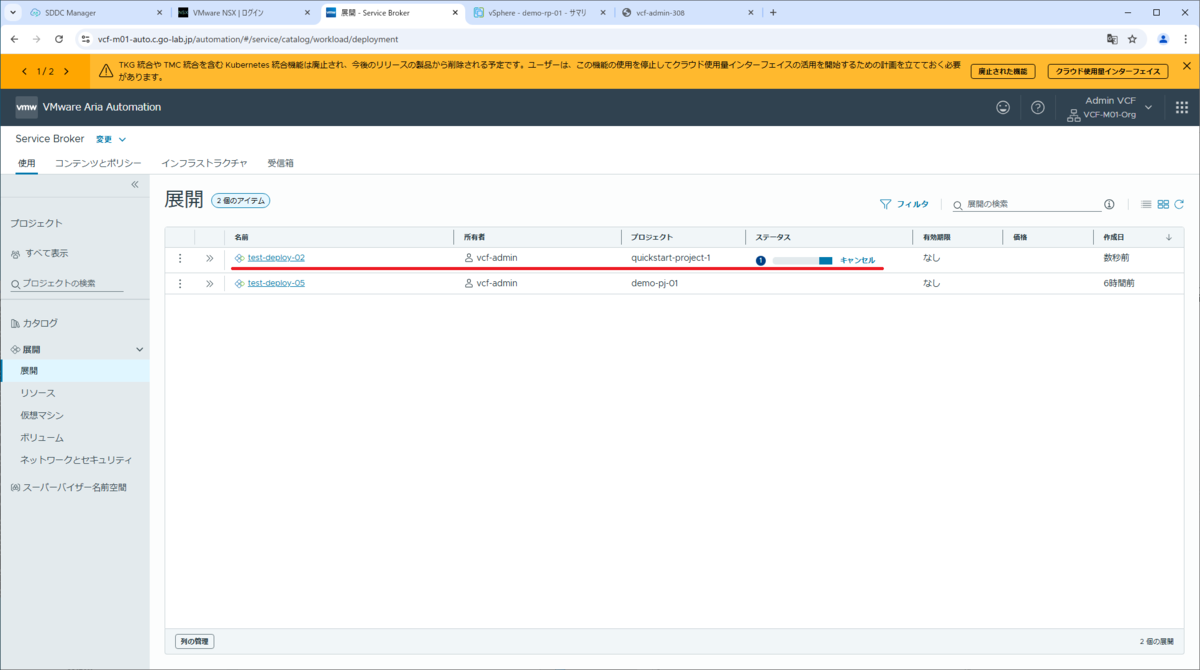Click demo-pj-01 project cell

[x=655, y=283]
